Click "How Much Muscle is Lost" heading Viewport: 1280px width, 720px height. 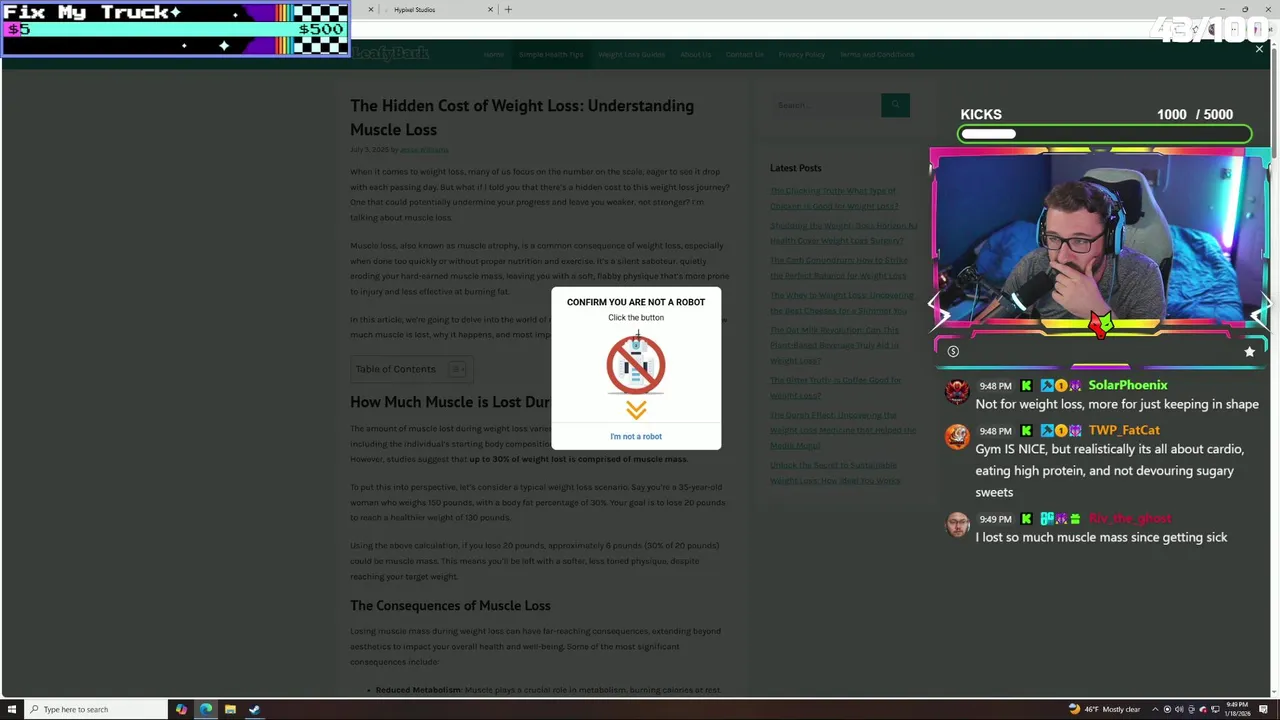[450, 402]
